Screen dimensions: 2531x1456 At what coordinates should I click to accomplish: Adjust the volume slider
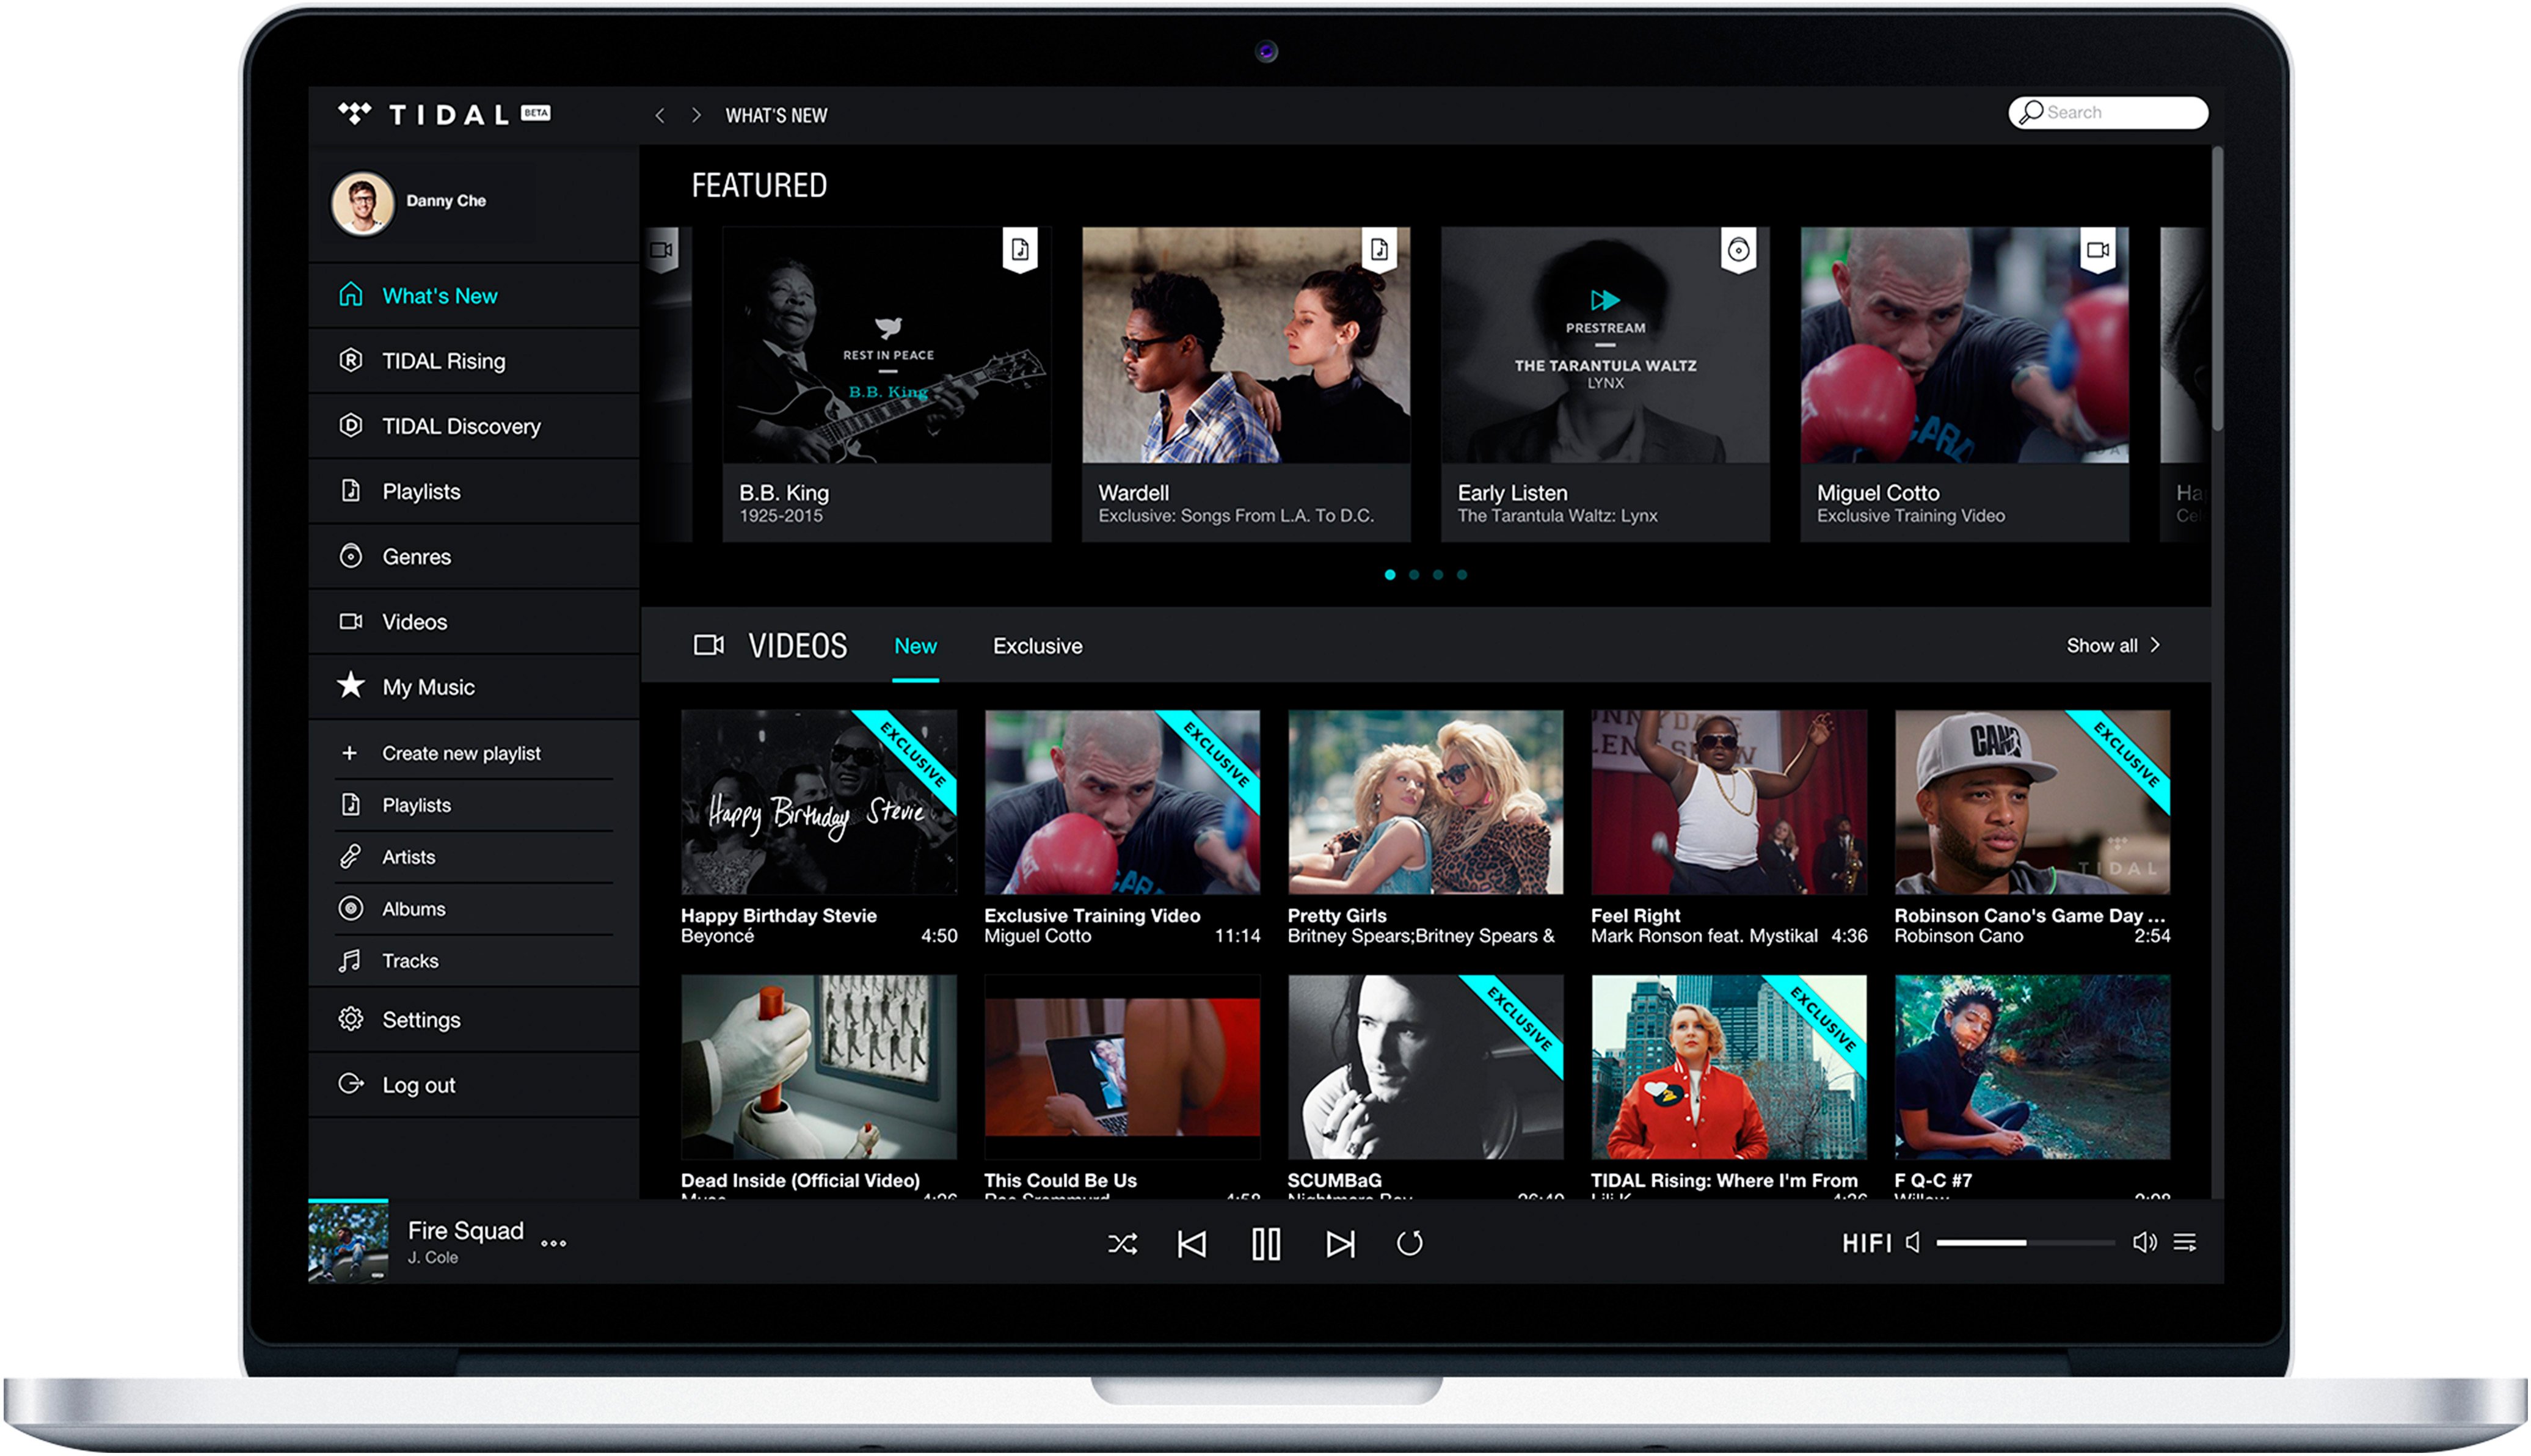(2026, 1243)
